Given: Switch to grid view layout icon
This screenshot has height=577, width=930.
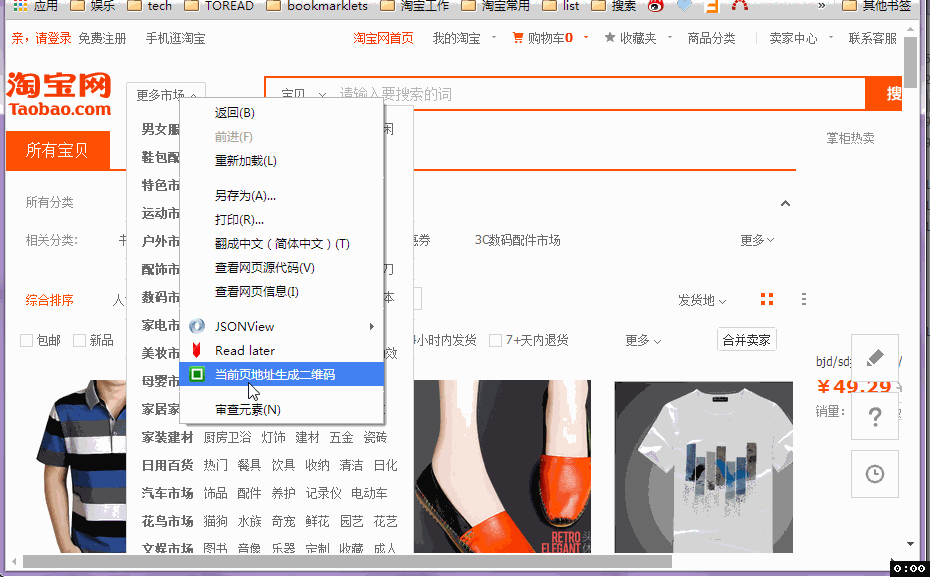Looking at the screenshot, I should click(767, 300).
